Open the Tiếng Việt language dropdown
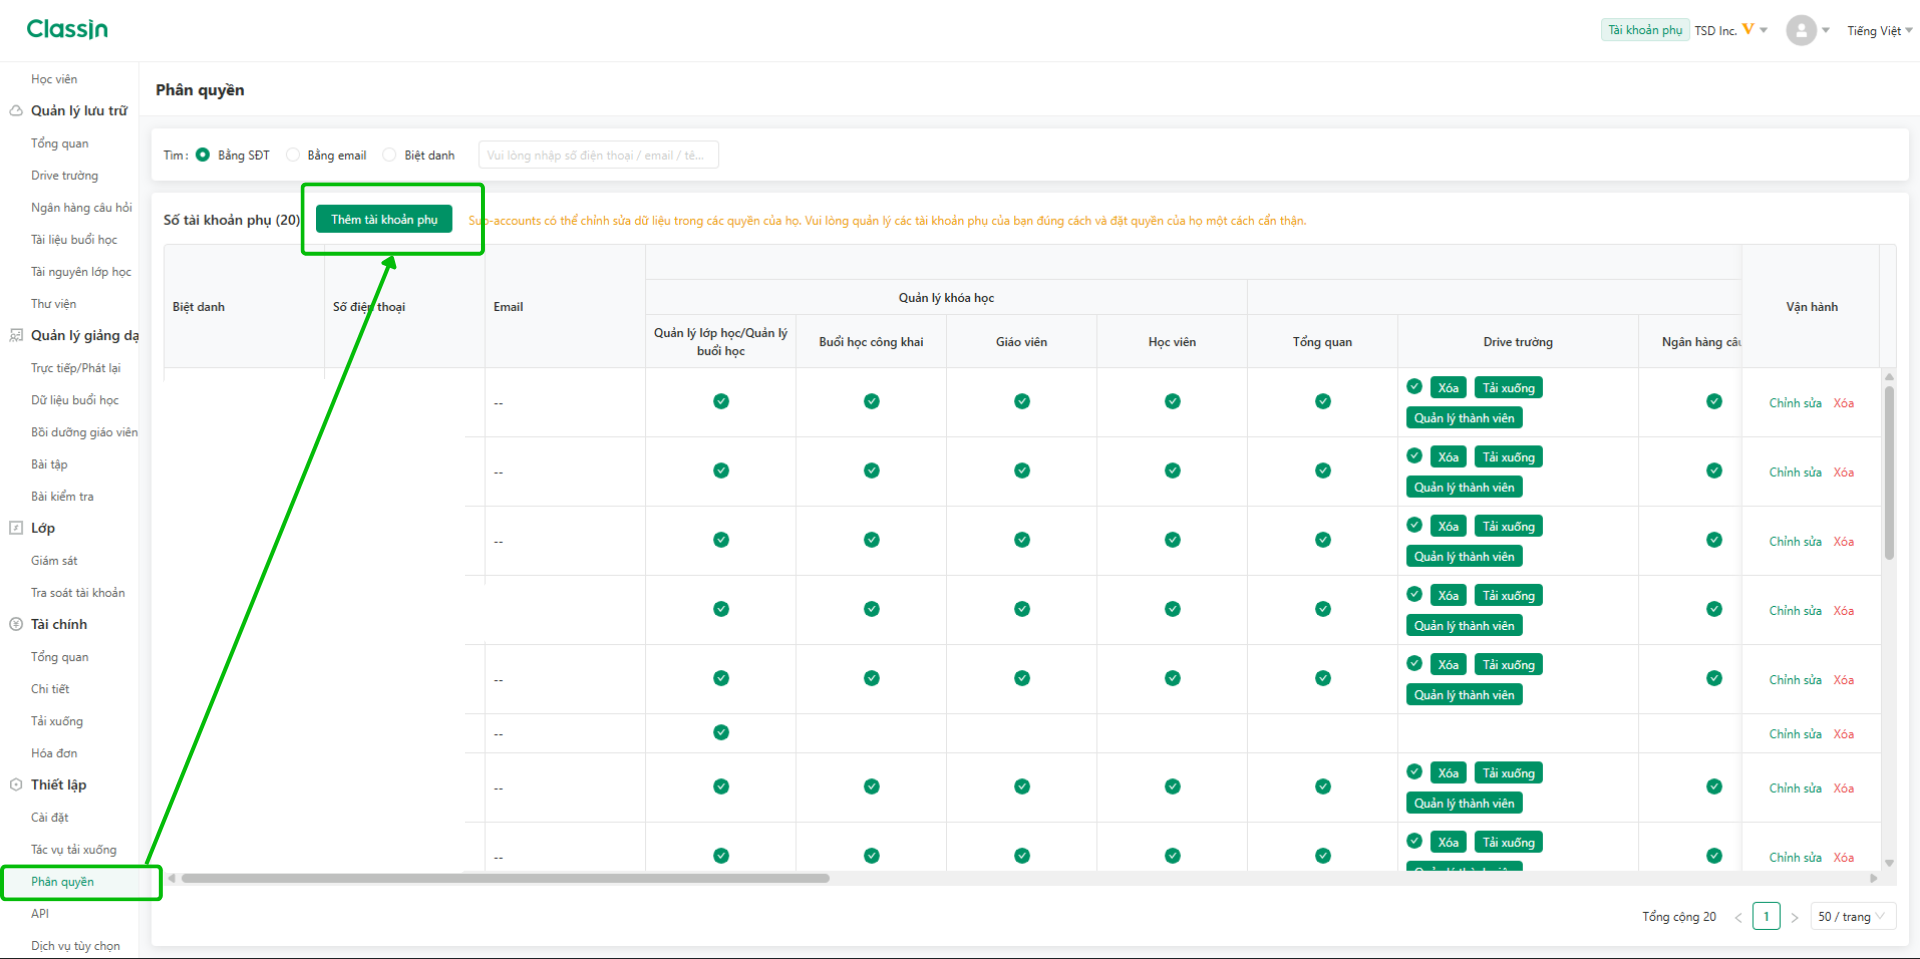Viewport: 1920px width, 959px height. pos(1880,31)
